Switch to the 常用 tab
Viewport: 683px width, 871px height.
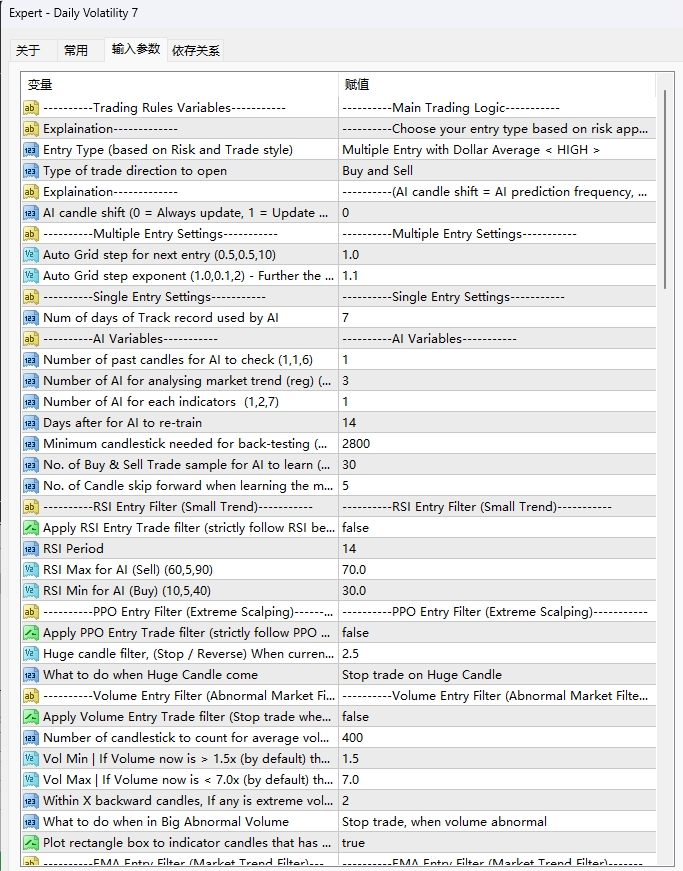coord(76,50)
